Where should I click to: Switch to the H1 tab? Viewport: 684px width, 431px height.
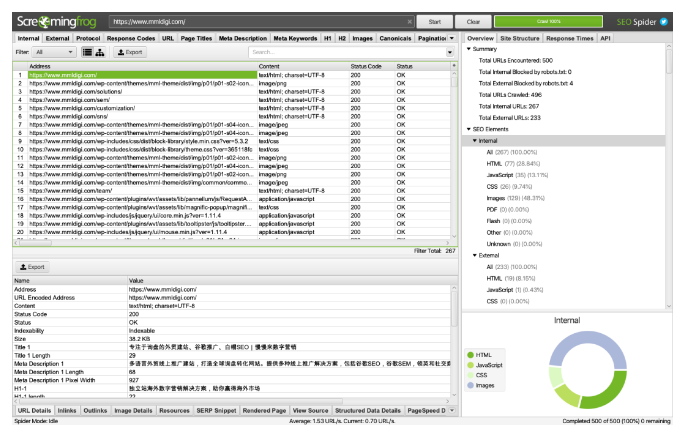328,38
